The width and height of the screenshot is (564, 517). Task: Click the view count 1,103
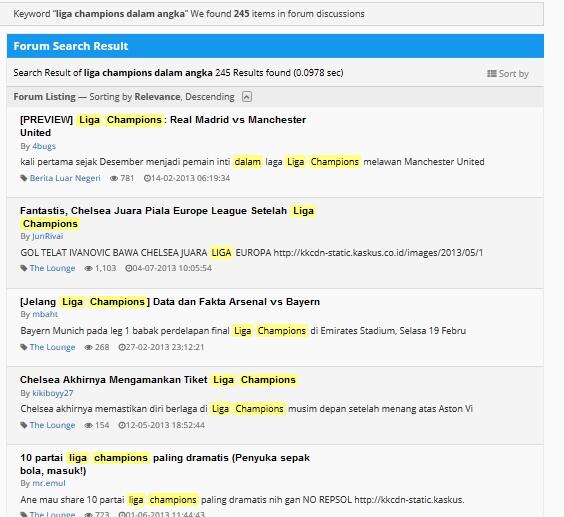click(105, 268)
